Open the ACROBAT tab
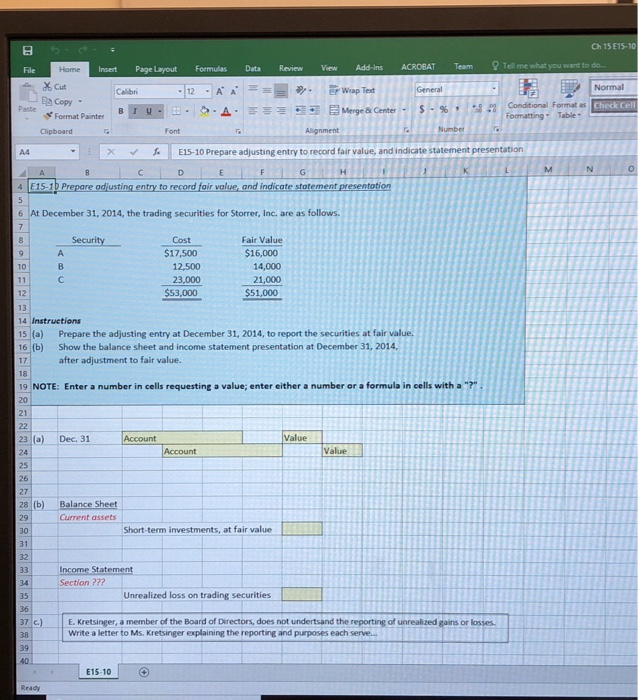638x700 pixels. [418, 67]
